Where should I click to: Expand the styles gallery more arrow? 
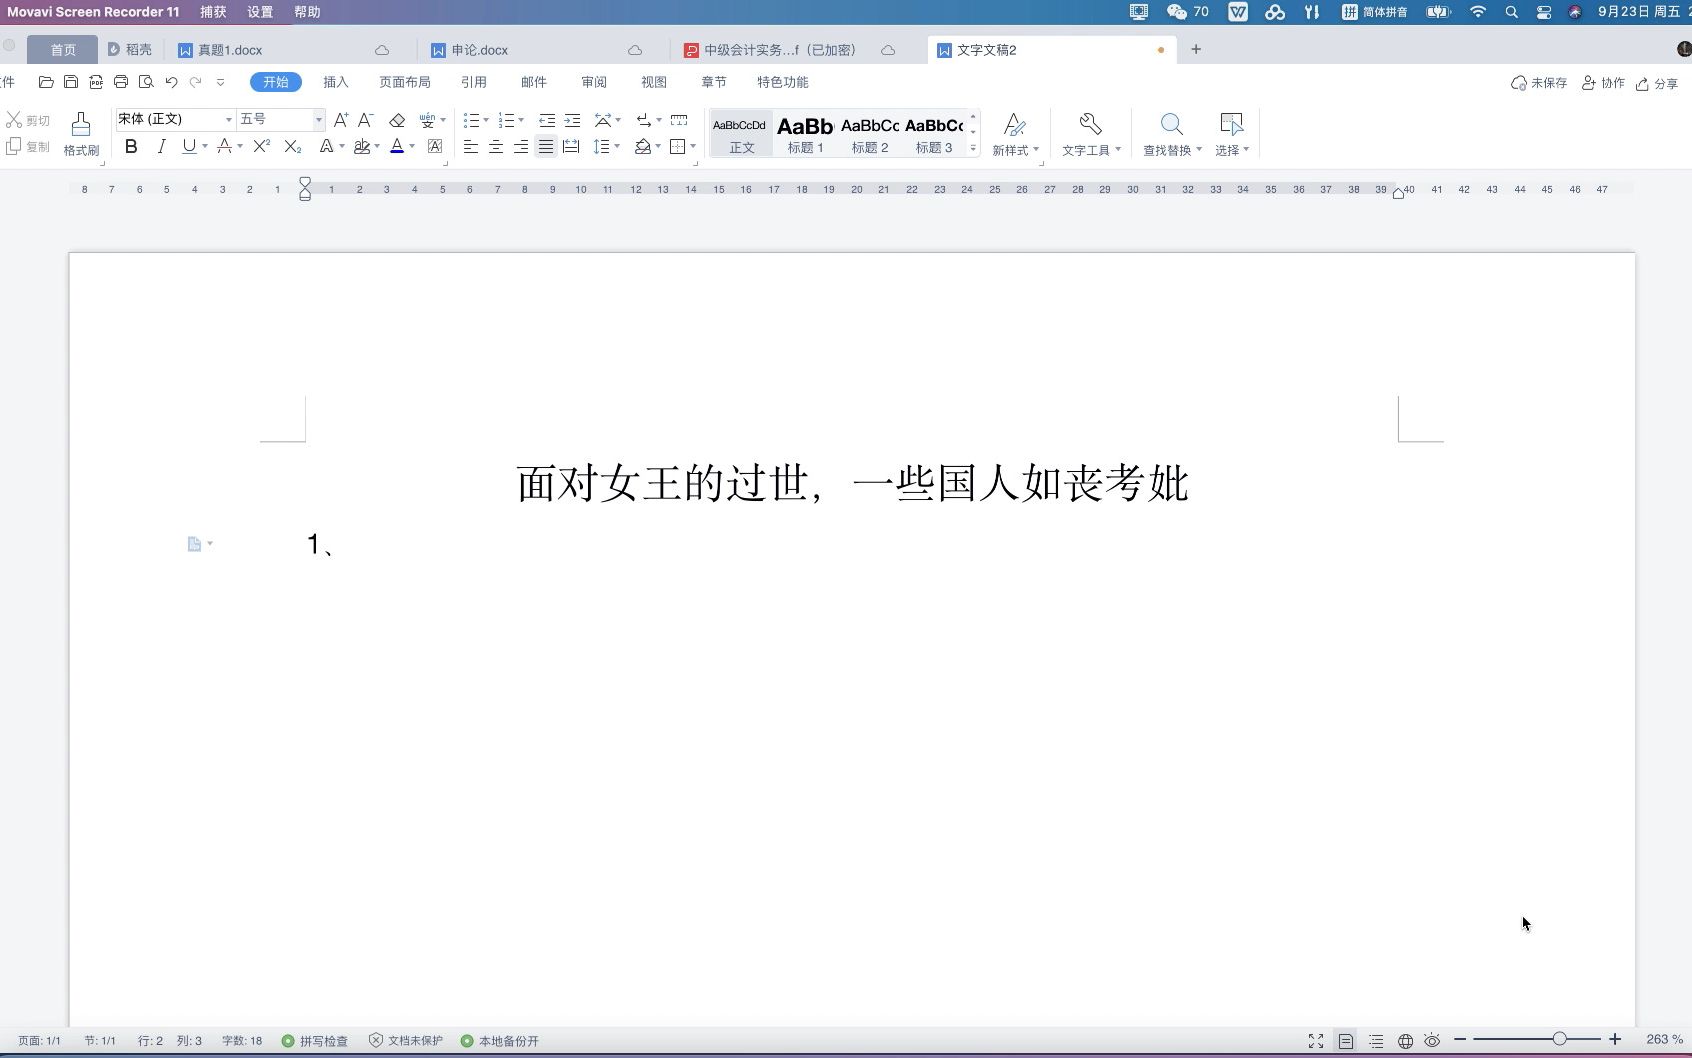[x=973, y=148]
